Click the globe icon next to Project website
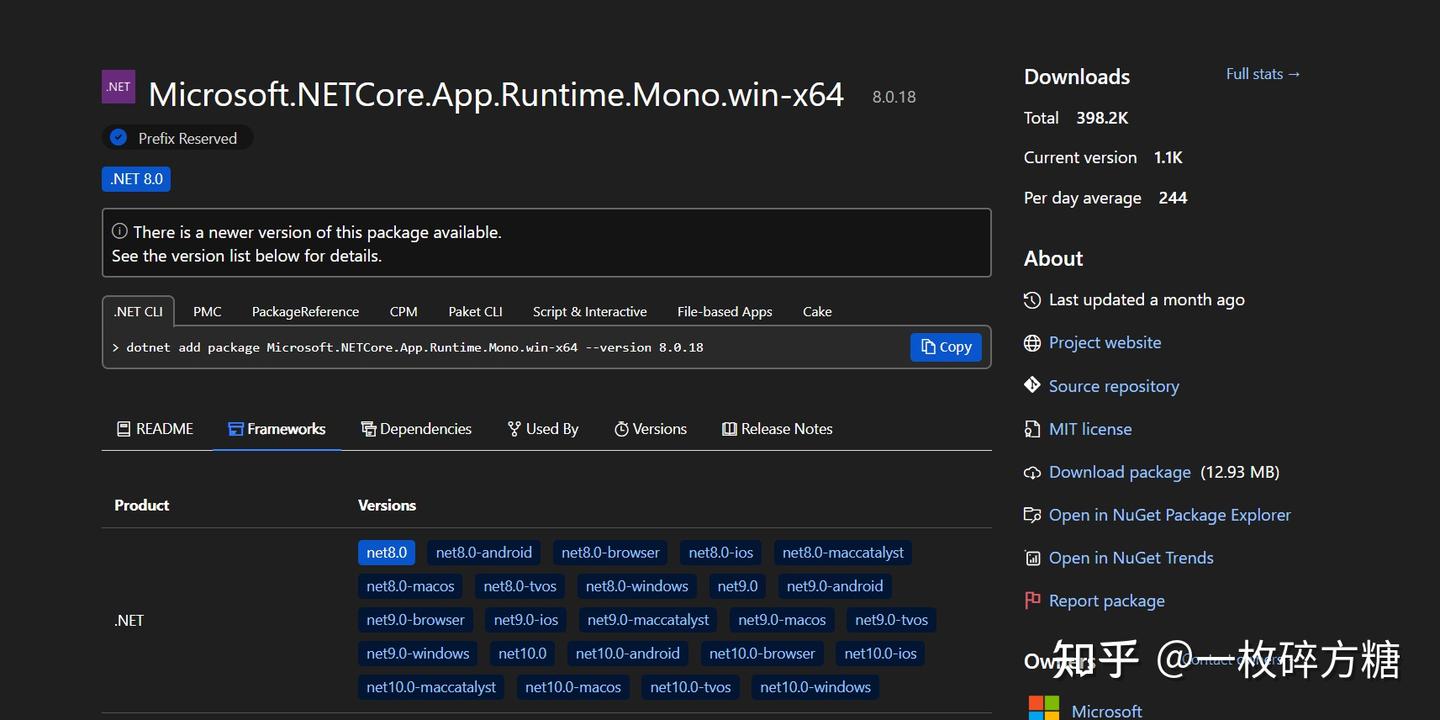Image resolution: width=1440 pixels, height=720 pixels. tap(1031, 342)
